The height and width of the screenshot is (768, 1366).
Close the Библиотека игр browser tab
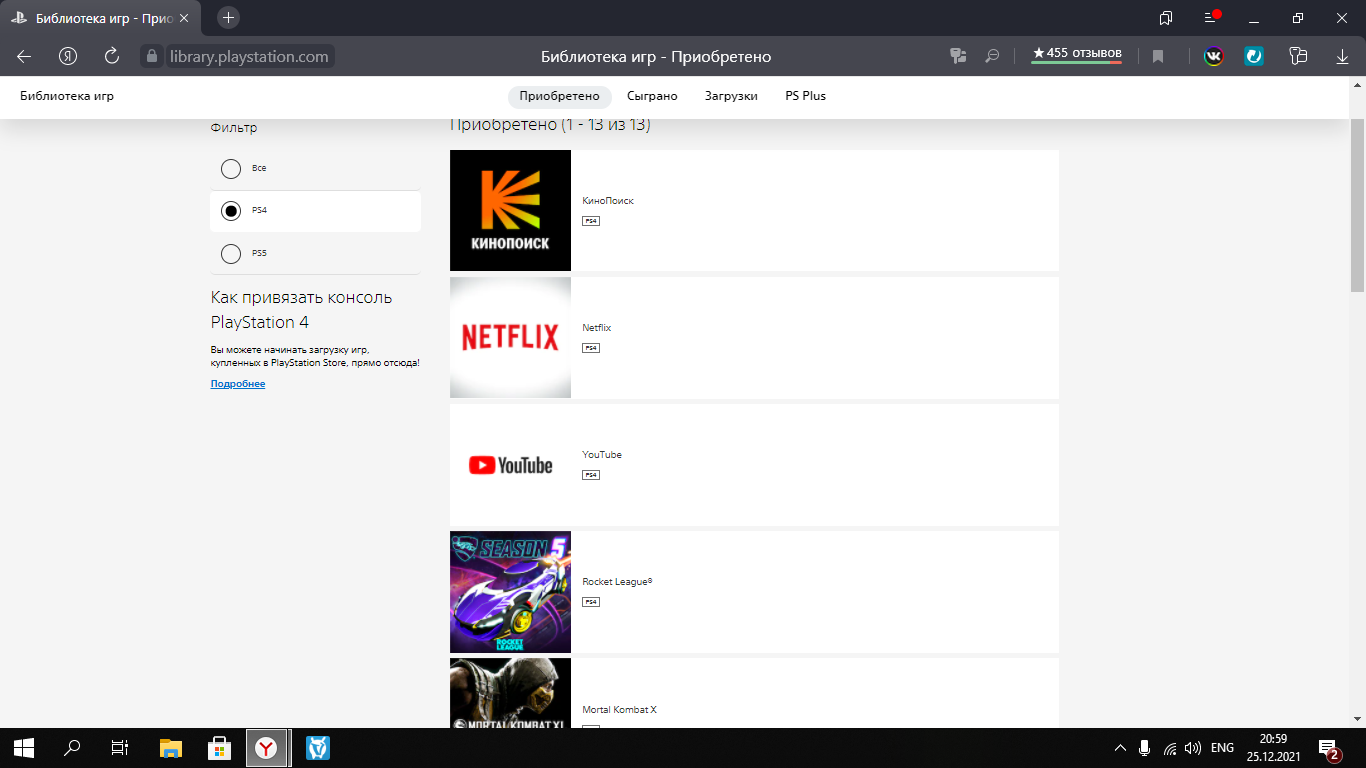(183, 18)
